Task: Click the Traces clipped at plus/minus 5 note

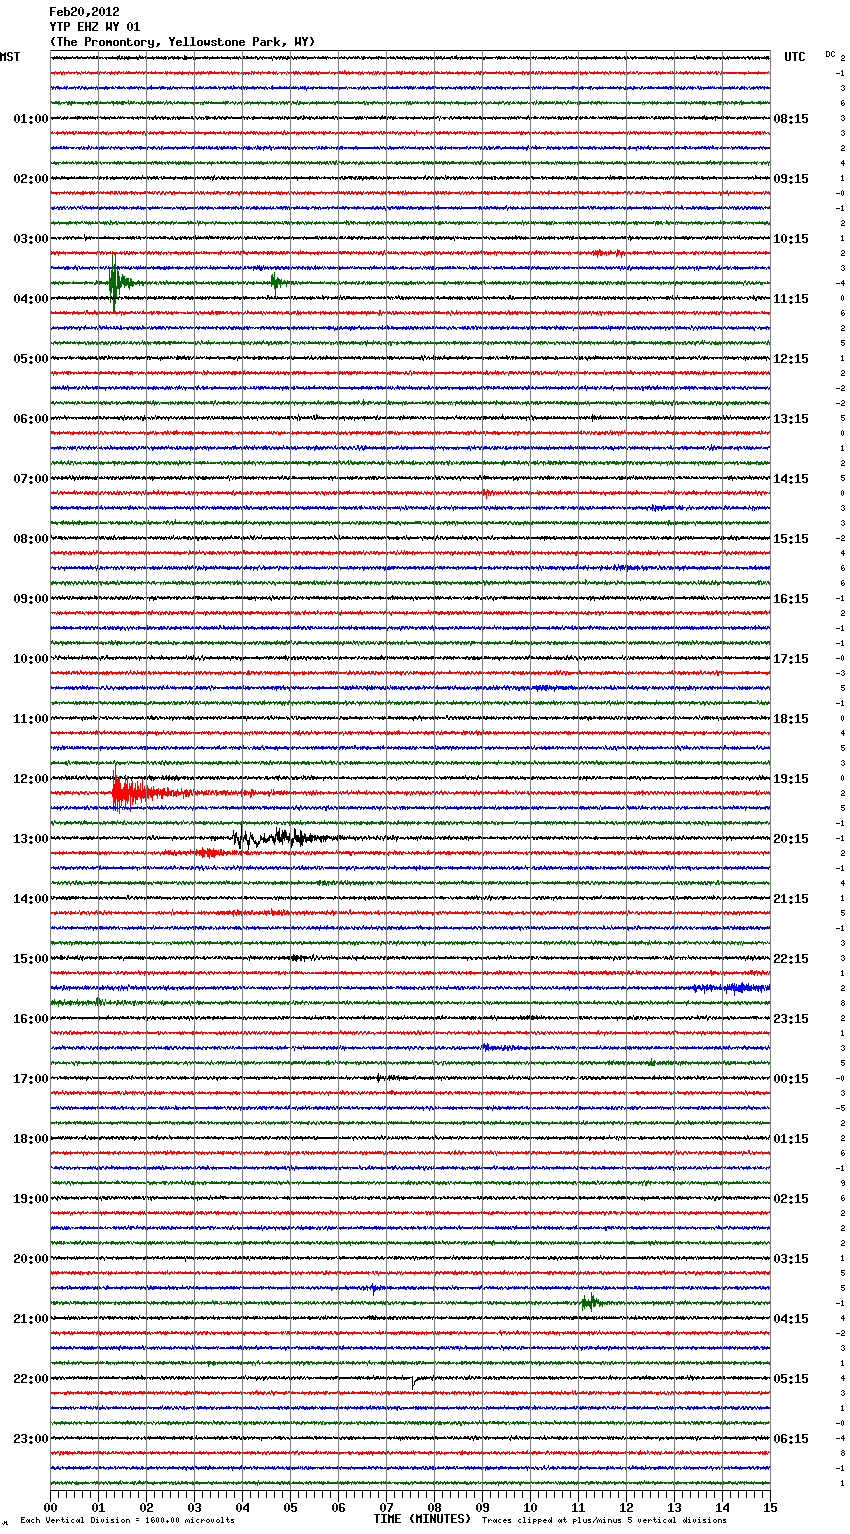Action: (x=604, y=1521)
